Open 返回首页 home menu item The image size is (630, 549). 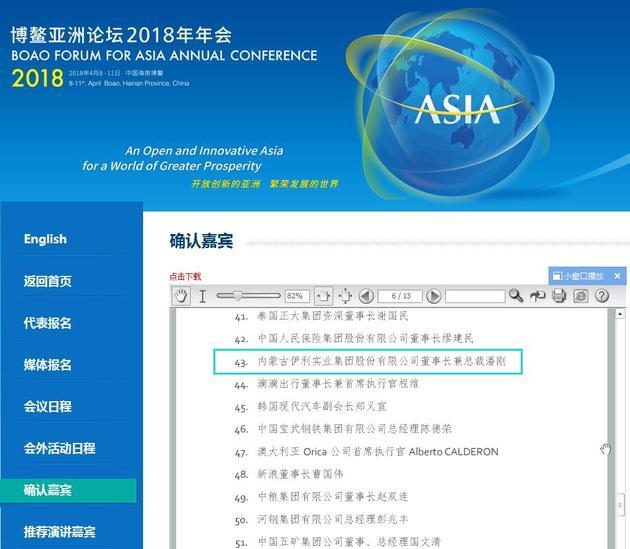pos(47,281)
